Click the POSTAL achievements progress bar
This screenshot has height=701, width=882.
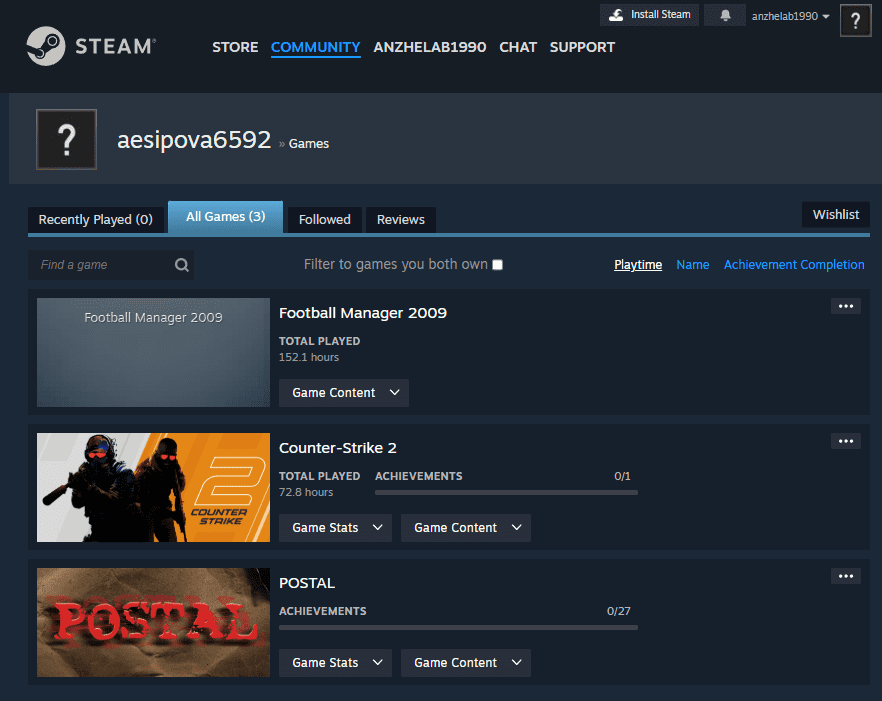pos(457,627)
